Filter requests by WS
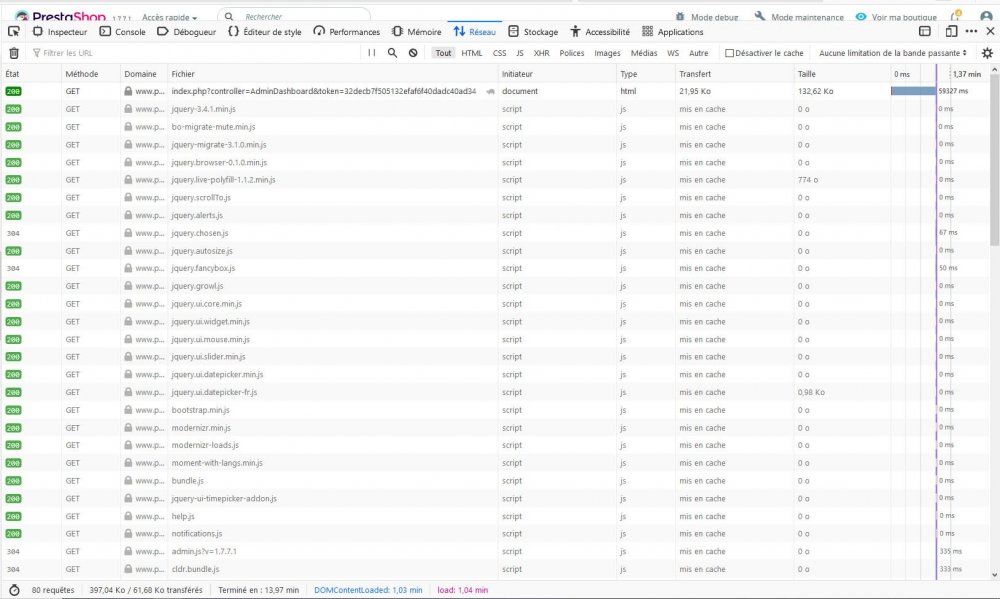1000x599 pixels. click(673, 53)
